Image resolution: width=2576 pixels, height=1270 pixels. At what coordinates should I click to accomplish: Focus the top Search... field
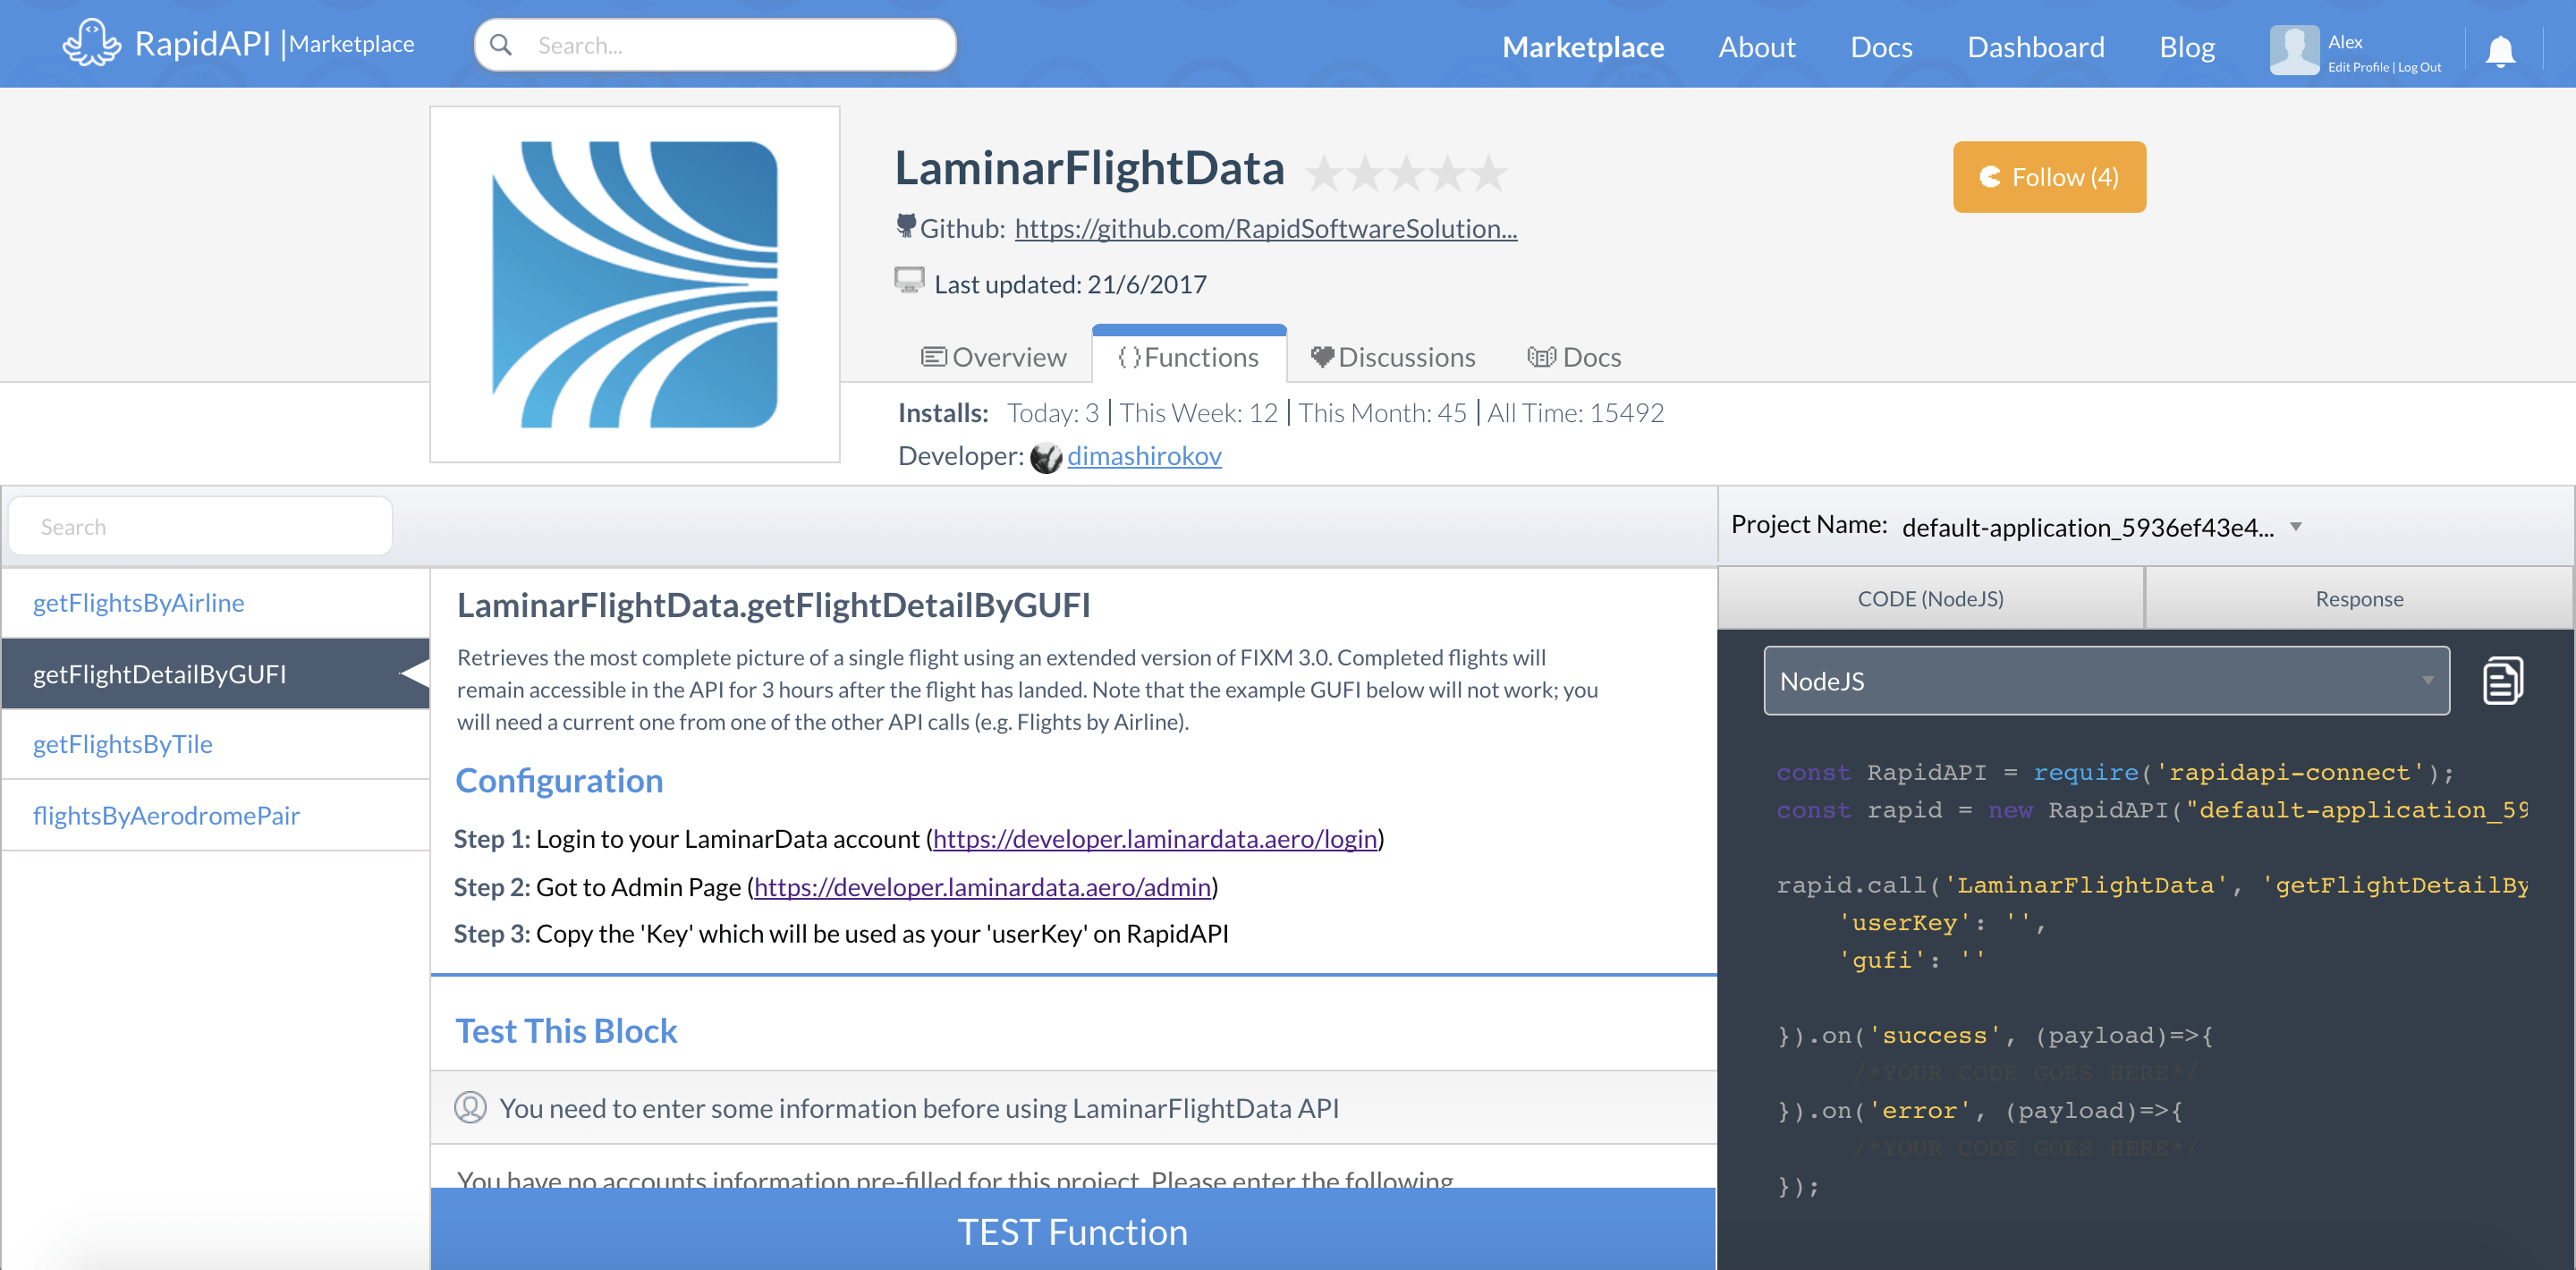715,45
